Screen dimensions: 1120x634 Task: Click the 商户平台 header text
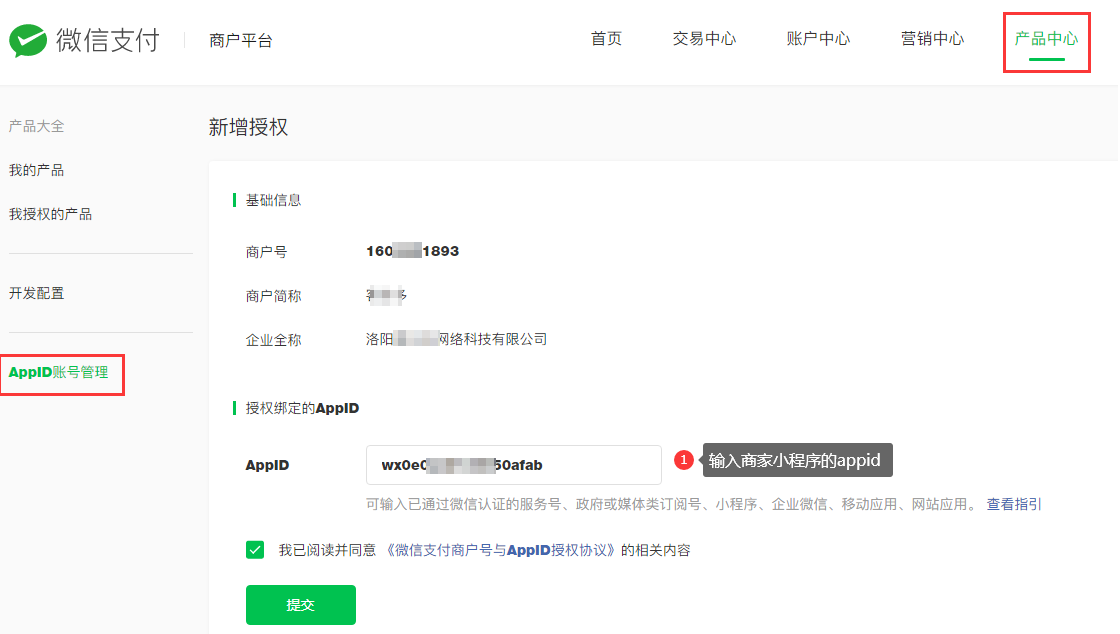click(241, 41)
